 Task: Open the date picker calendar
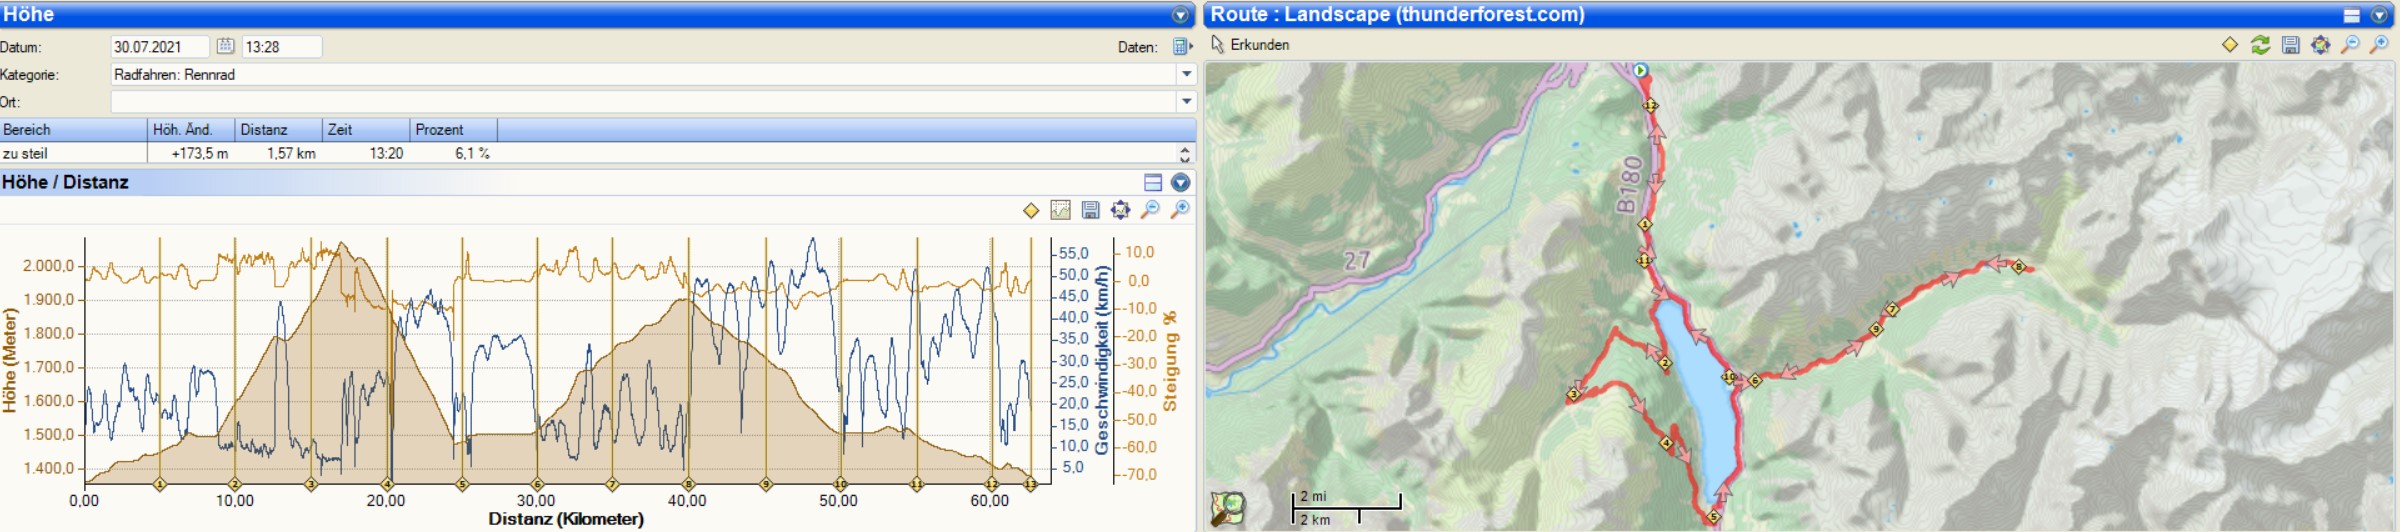pos(225,47)
